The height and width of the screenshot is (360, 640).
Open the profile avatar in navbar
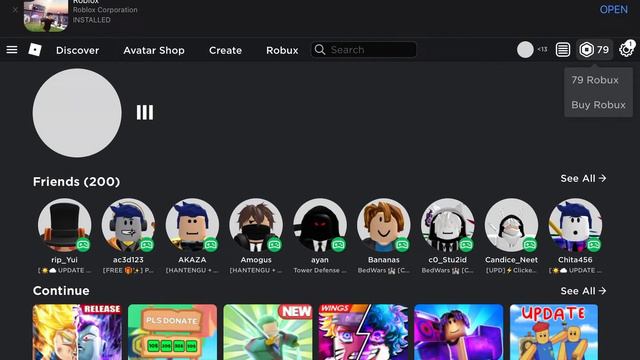[x=525, y=50]
